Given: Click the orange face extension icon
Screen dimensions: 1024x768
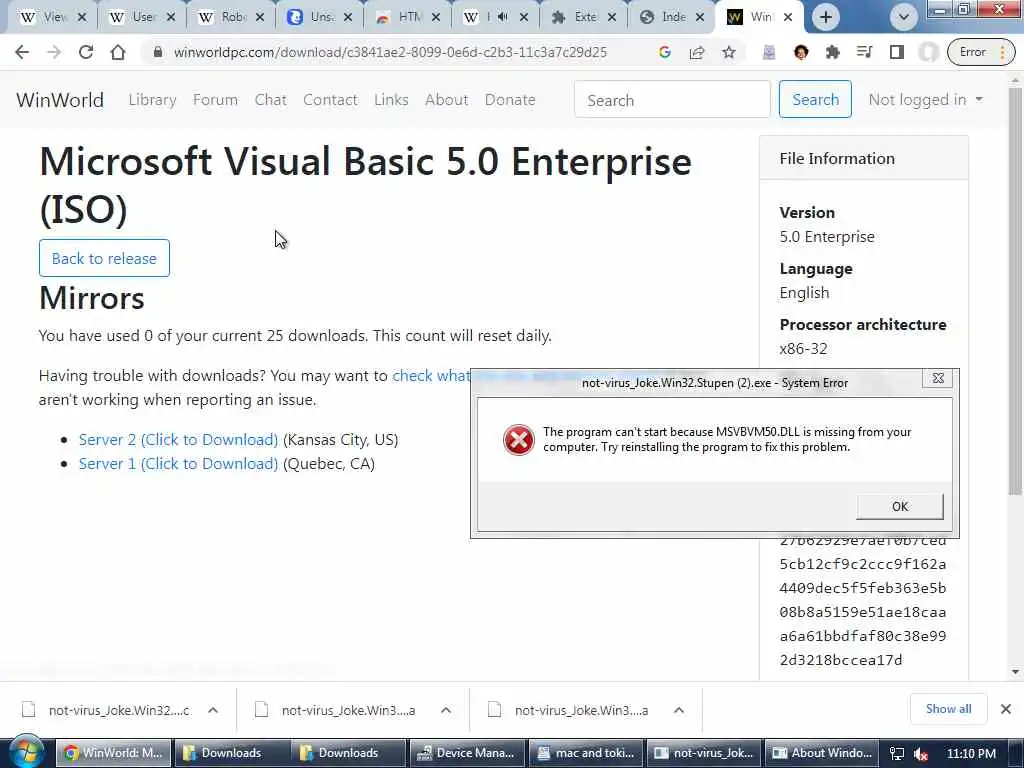Looking at the screenshot, I should [x=801, y=52].
